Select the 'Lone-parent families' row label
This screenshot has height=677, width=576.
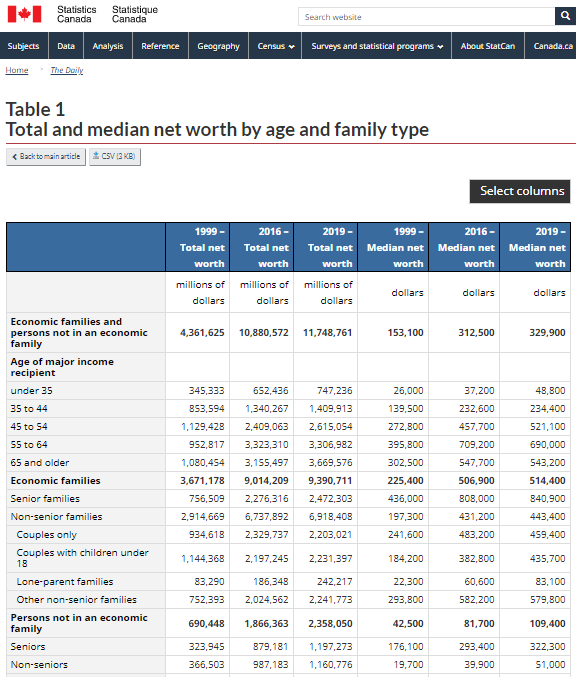pos(65,582)
